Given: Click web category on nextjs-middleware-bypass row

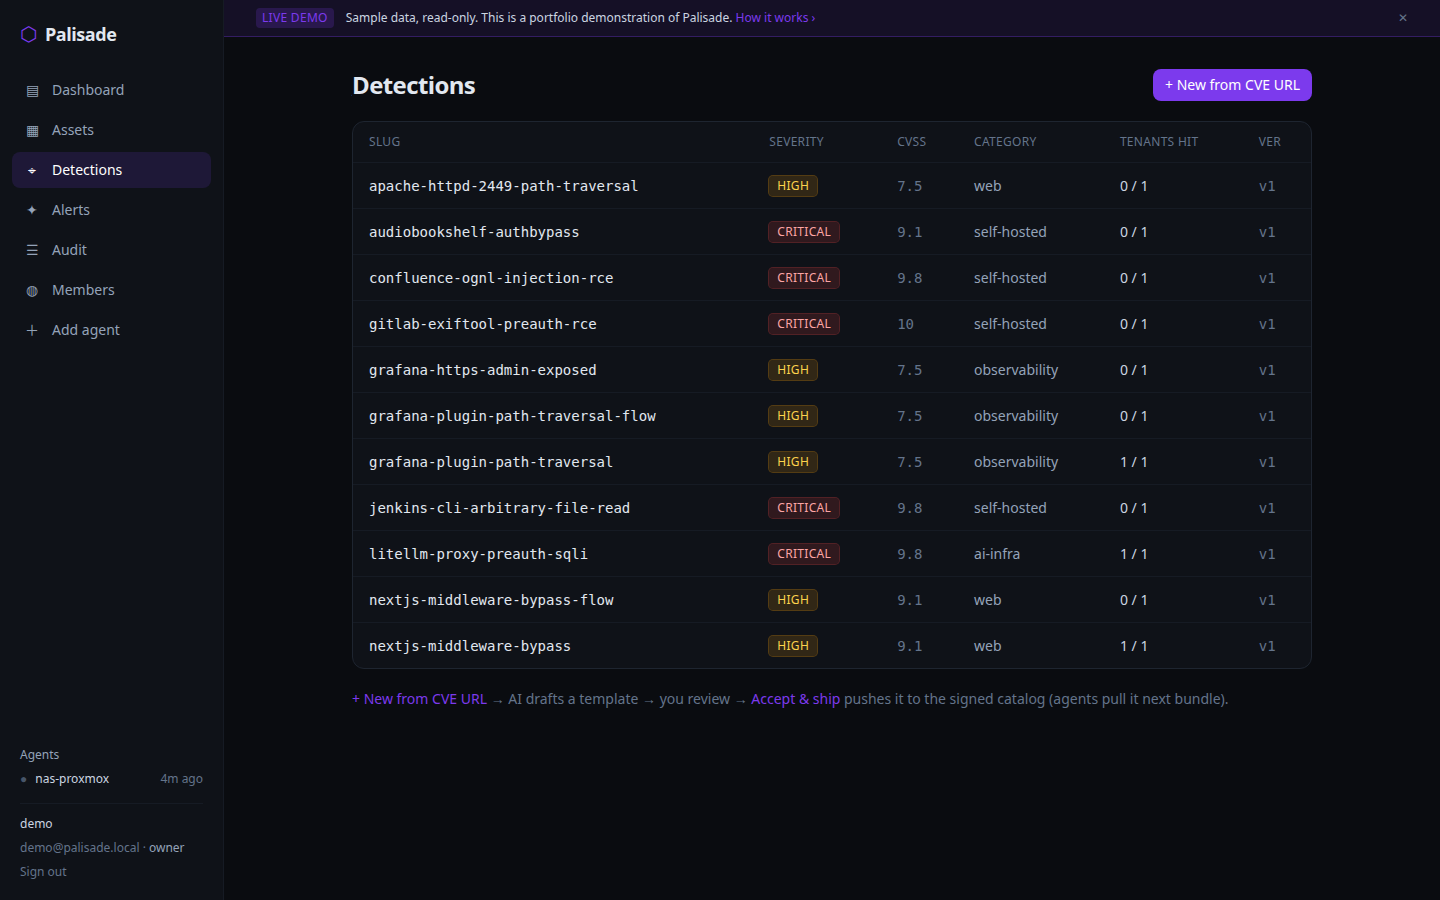Looking at the screenshot, I should tap(987, 646).
